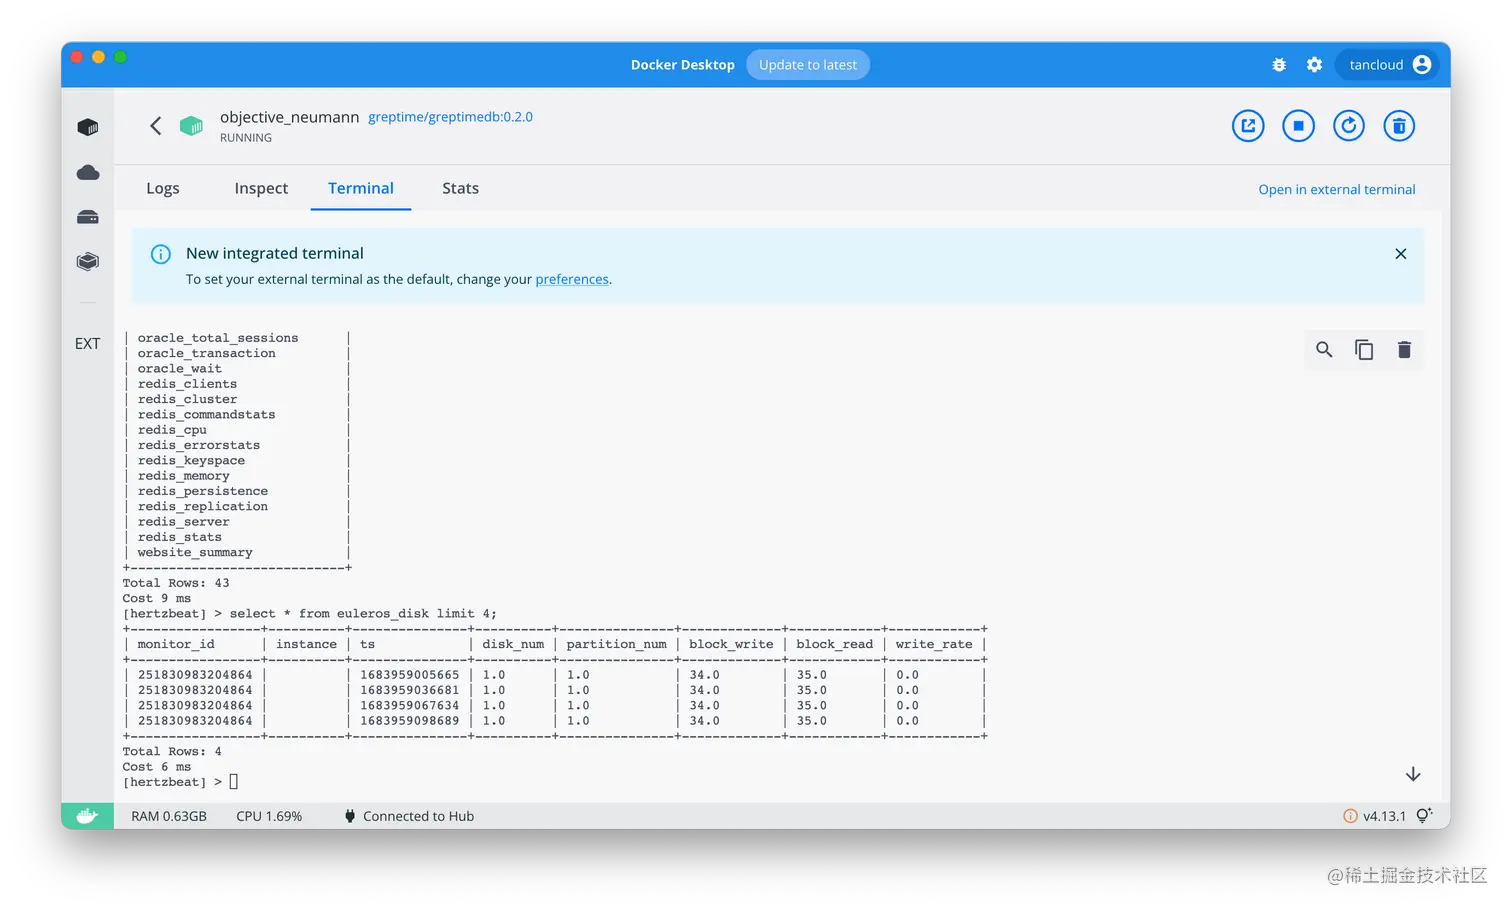Screen dimensions: 1512x910
Task: Clear the terminal with trash icon
Action: click(1404, 350)
